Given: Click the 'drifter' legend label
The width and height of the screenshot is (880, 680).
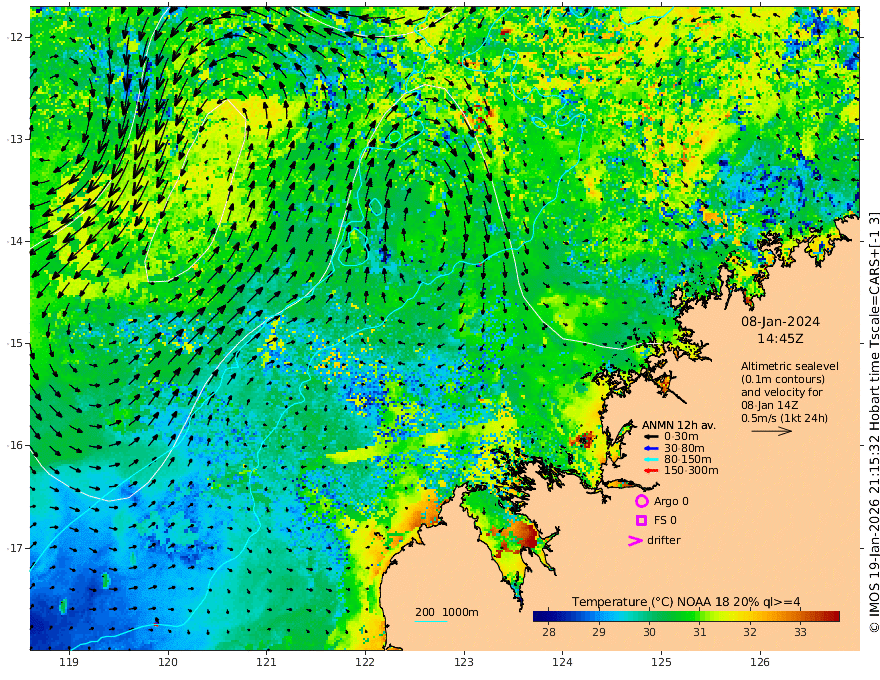Looking at the screenshot, I should (x=663, y=540).
